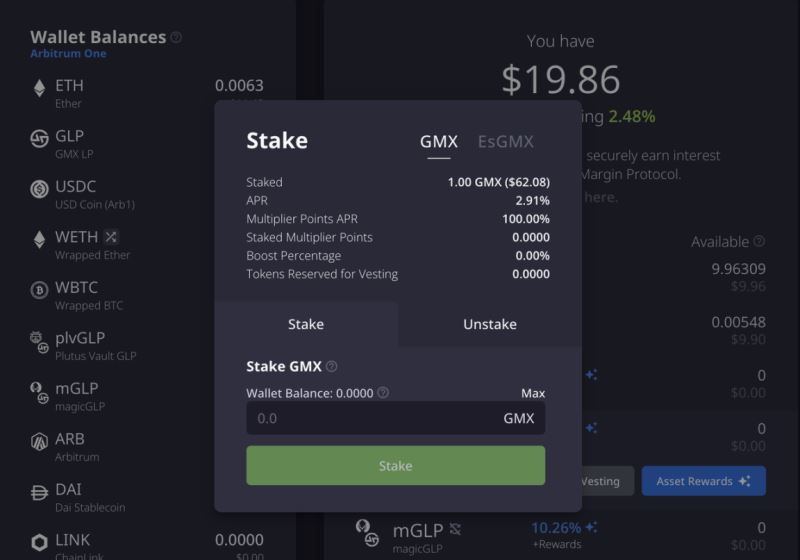Click the GMX amount input field
This screenshot has width=800, height=560.
370,418
